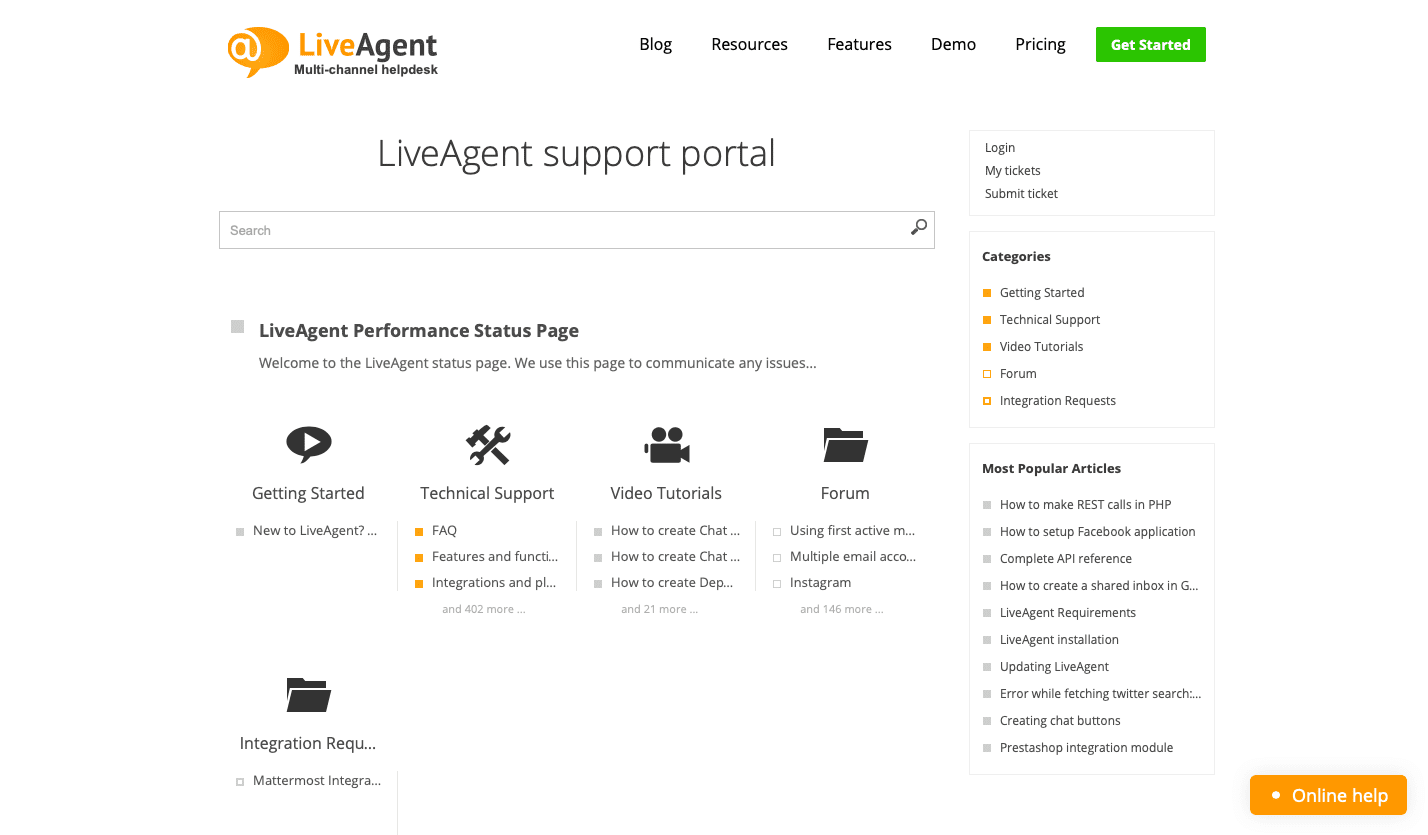Click the search magnifier icon

click(x=918, y=228)
